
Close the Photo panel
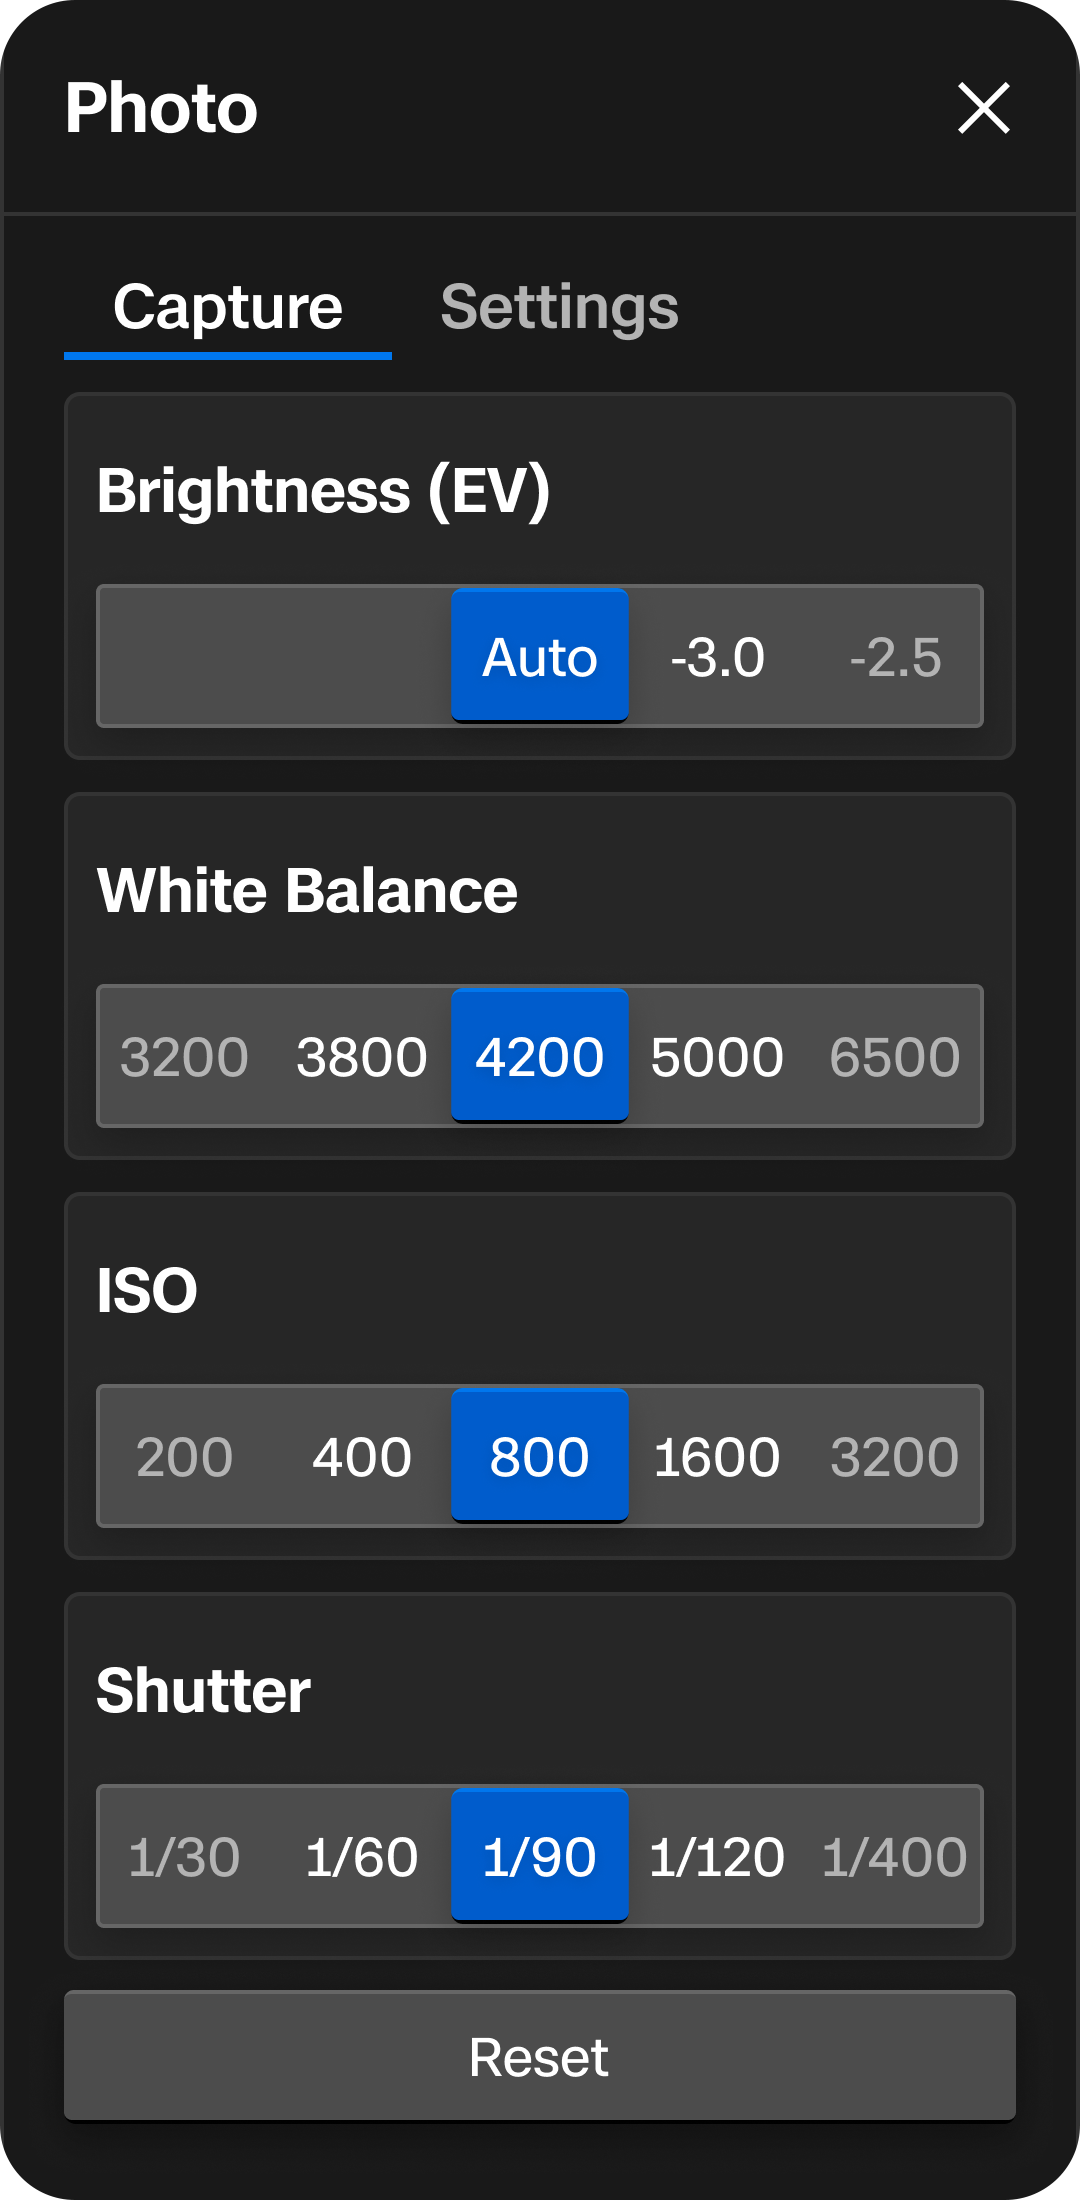[984, 108]
